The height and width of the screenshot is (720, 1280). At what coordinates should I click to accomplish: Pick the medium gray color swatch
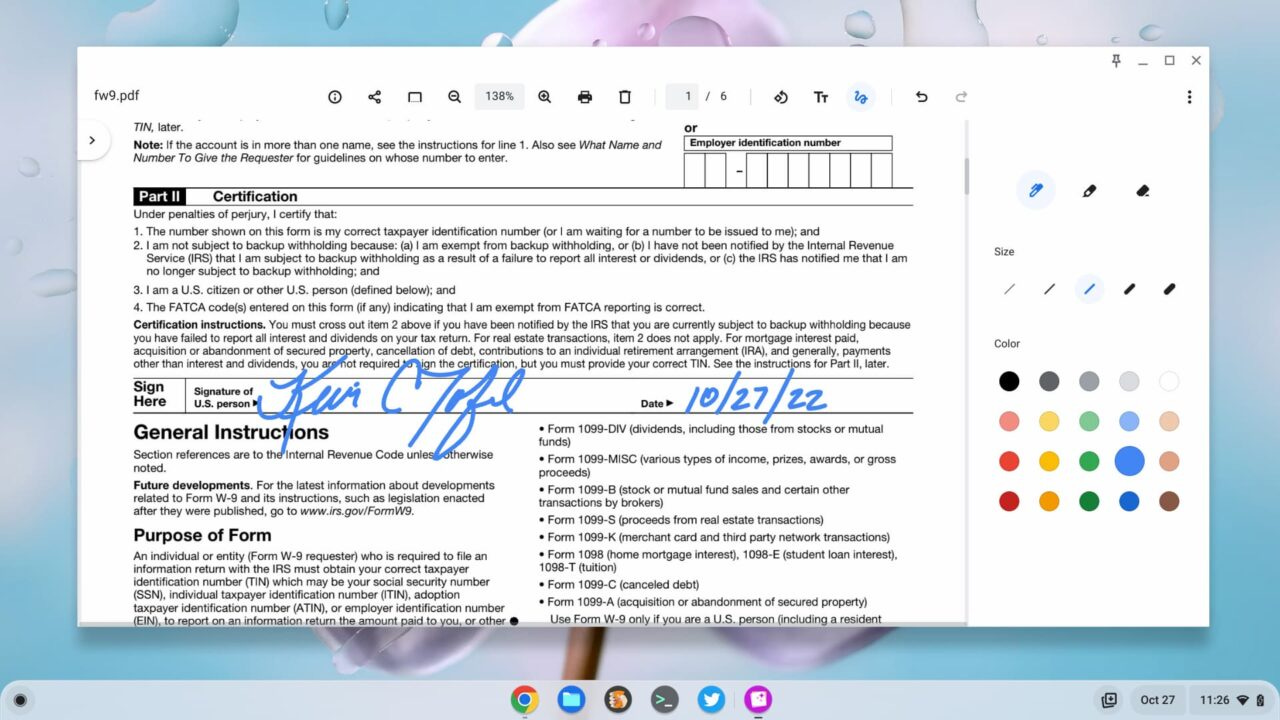tap(1089, 381)
